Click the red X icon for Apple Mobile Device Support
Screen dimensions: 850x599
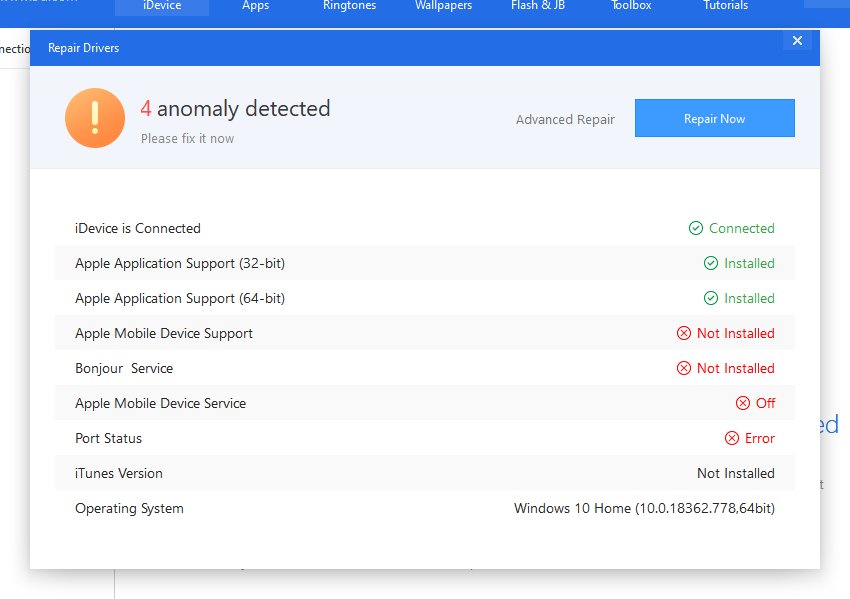(x=684, y=333)
